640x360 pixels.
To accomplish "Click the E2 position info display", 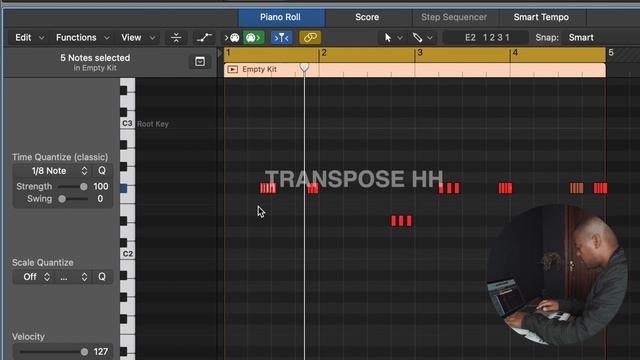I will point(486,38).
